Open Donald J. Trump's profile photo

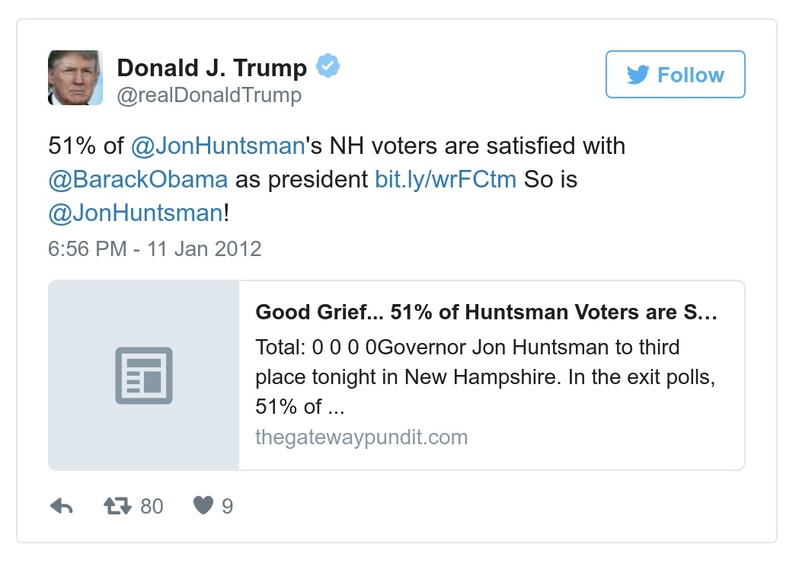click(75, 78)
